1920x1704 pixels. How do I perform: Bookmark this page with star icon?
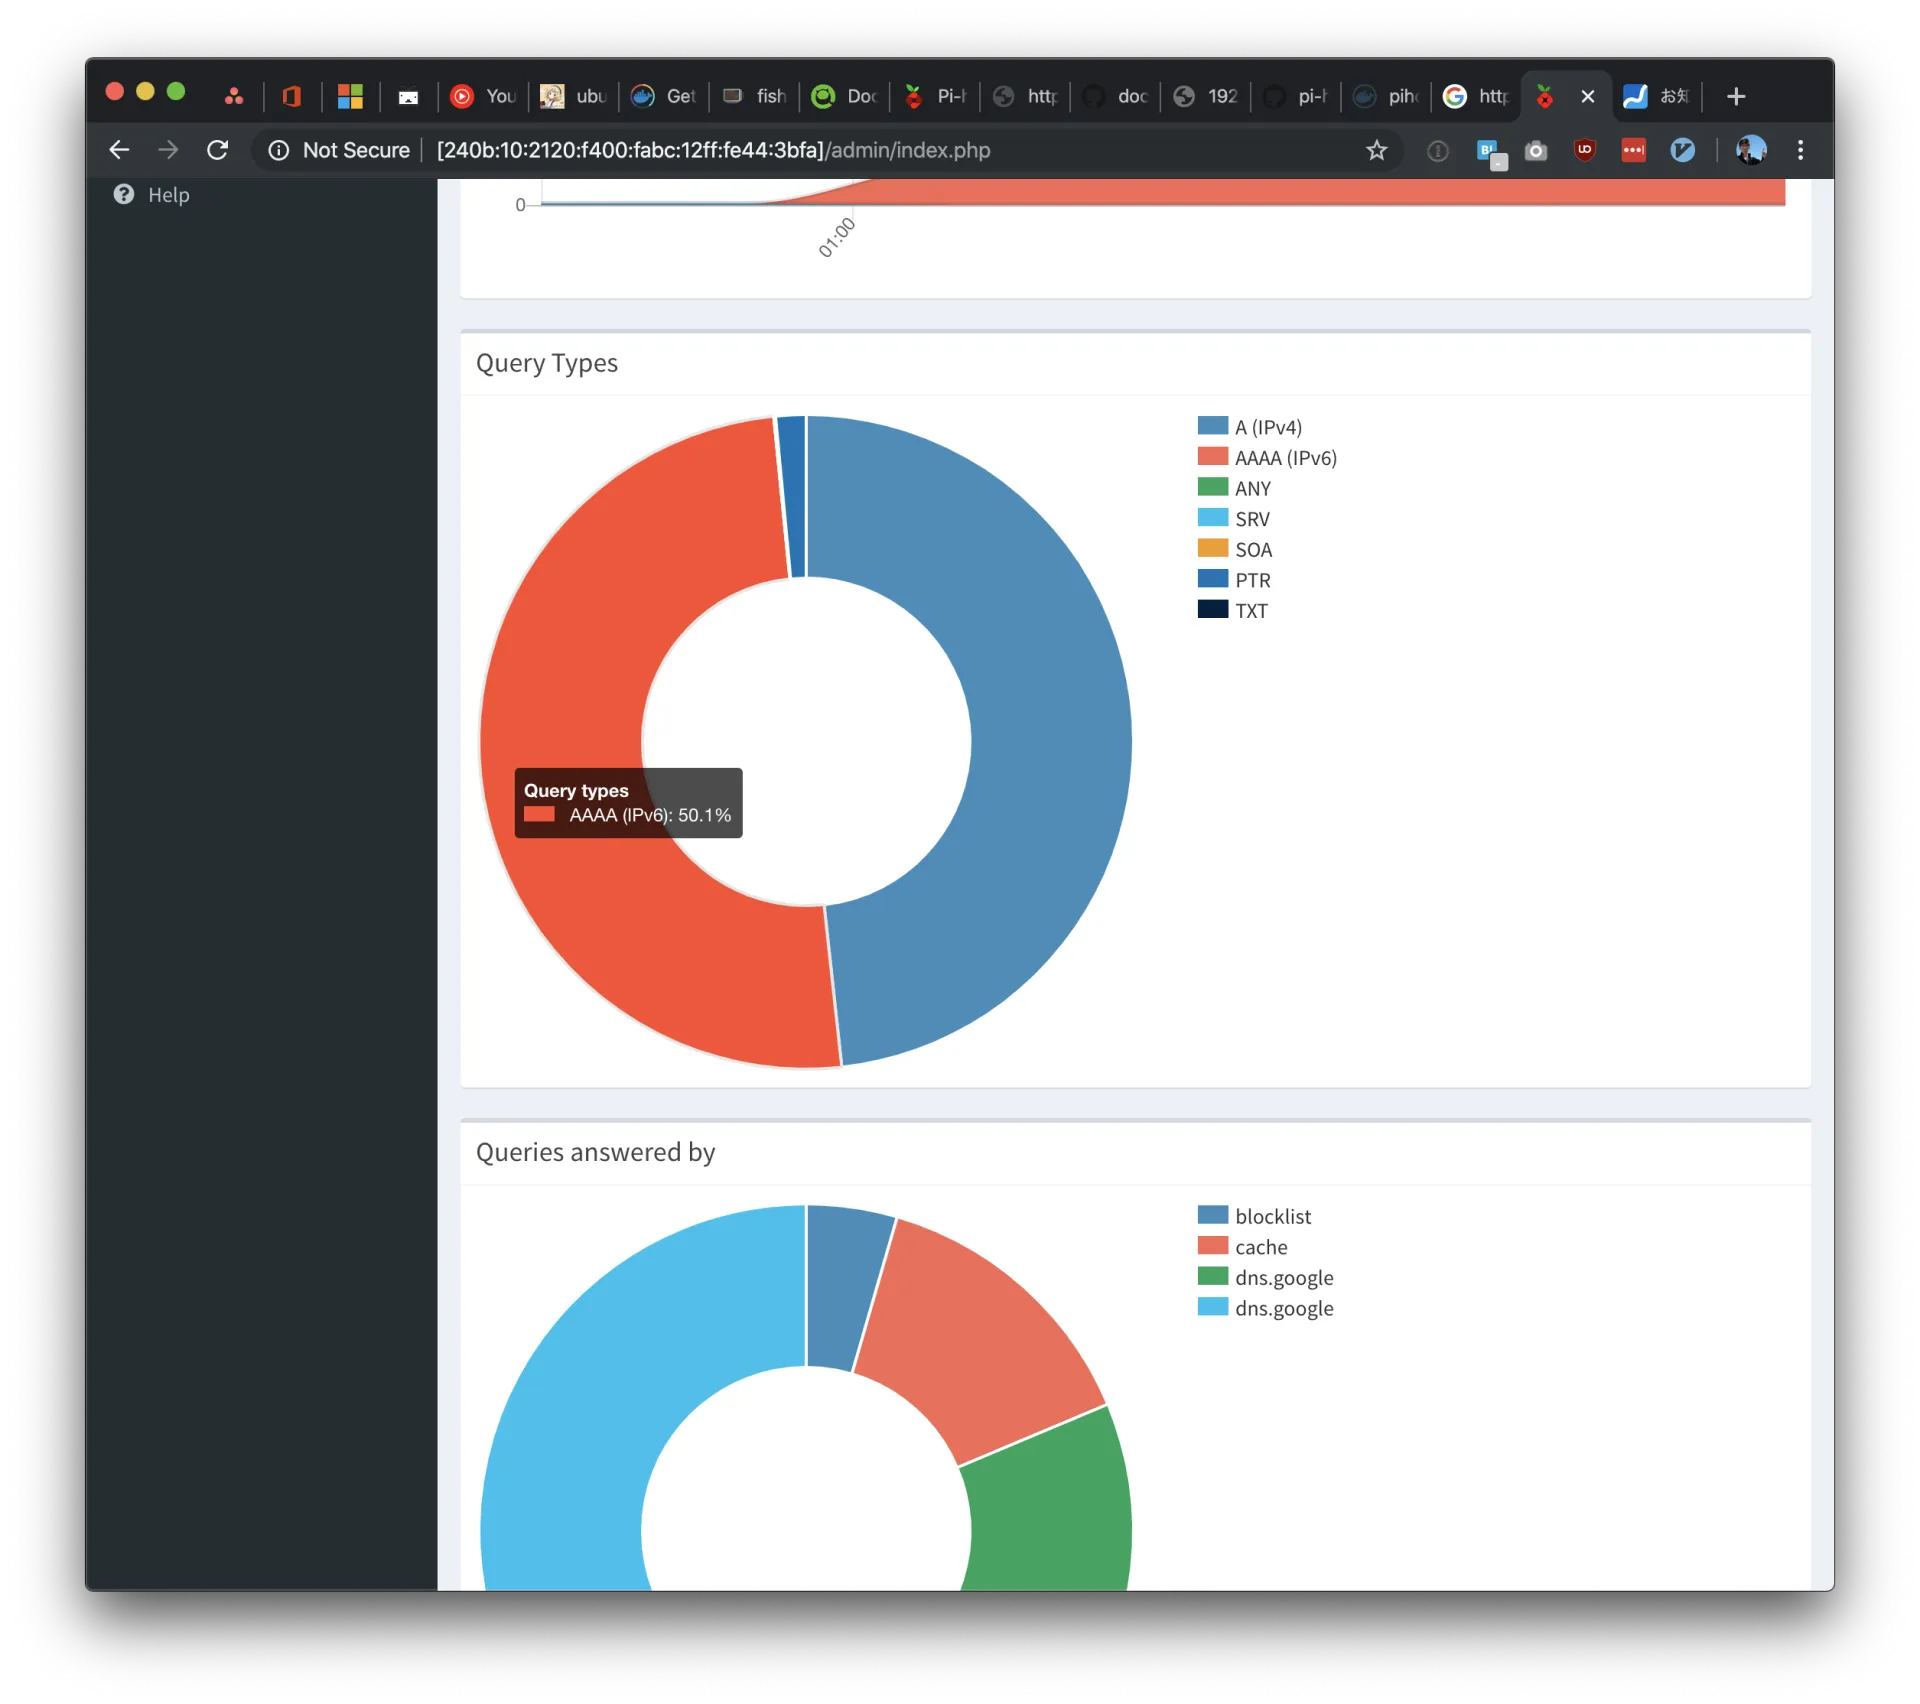(x=1376, y=150)
